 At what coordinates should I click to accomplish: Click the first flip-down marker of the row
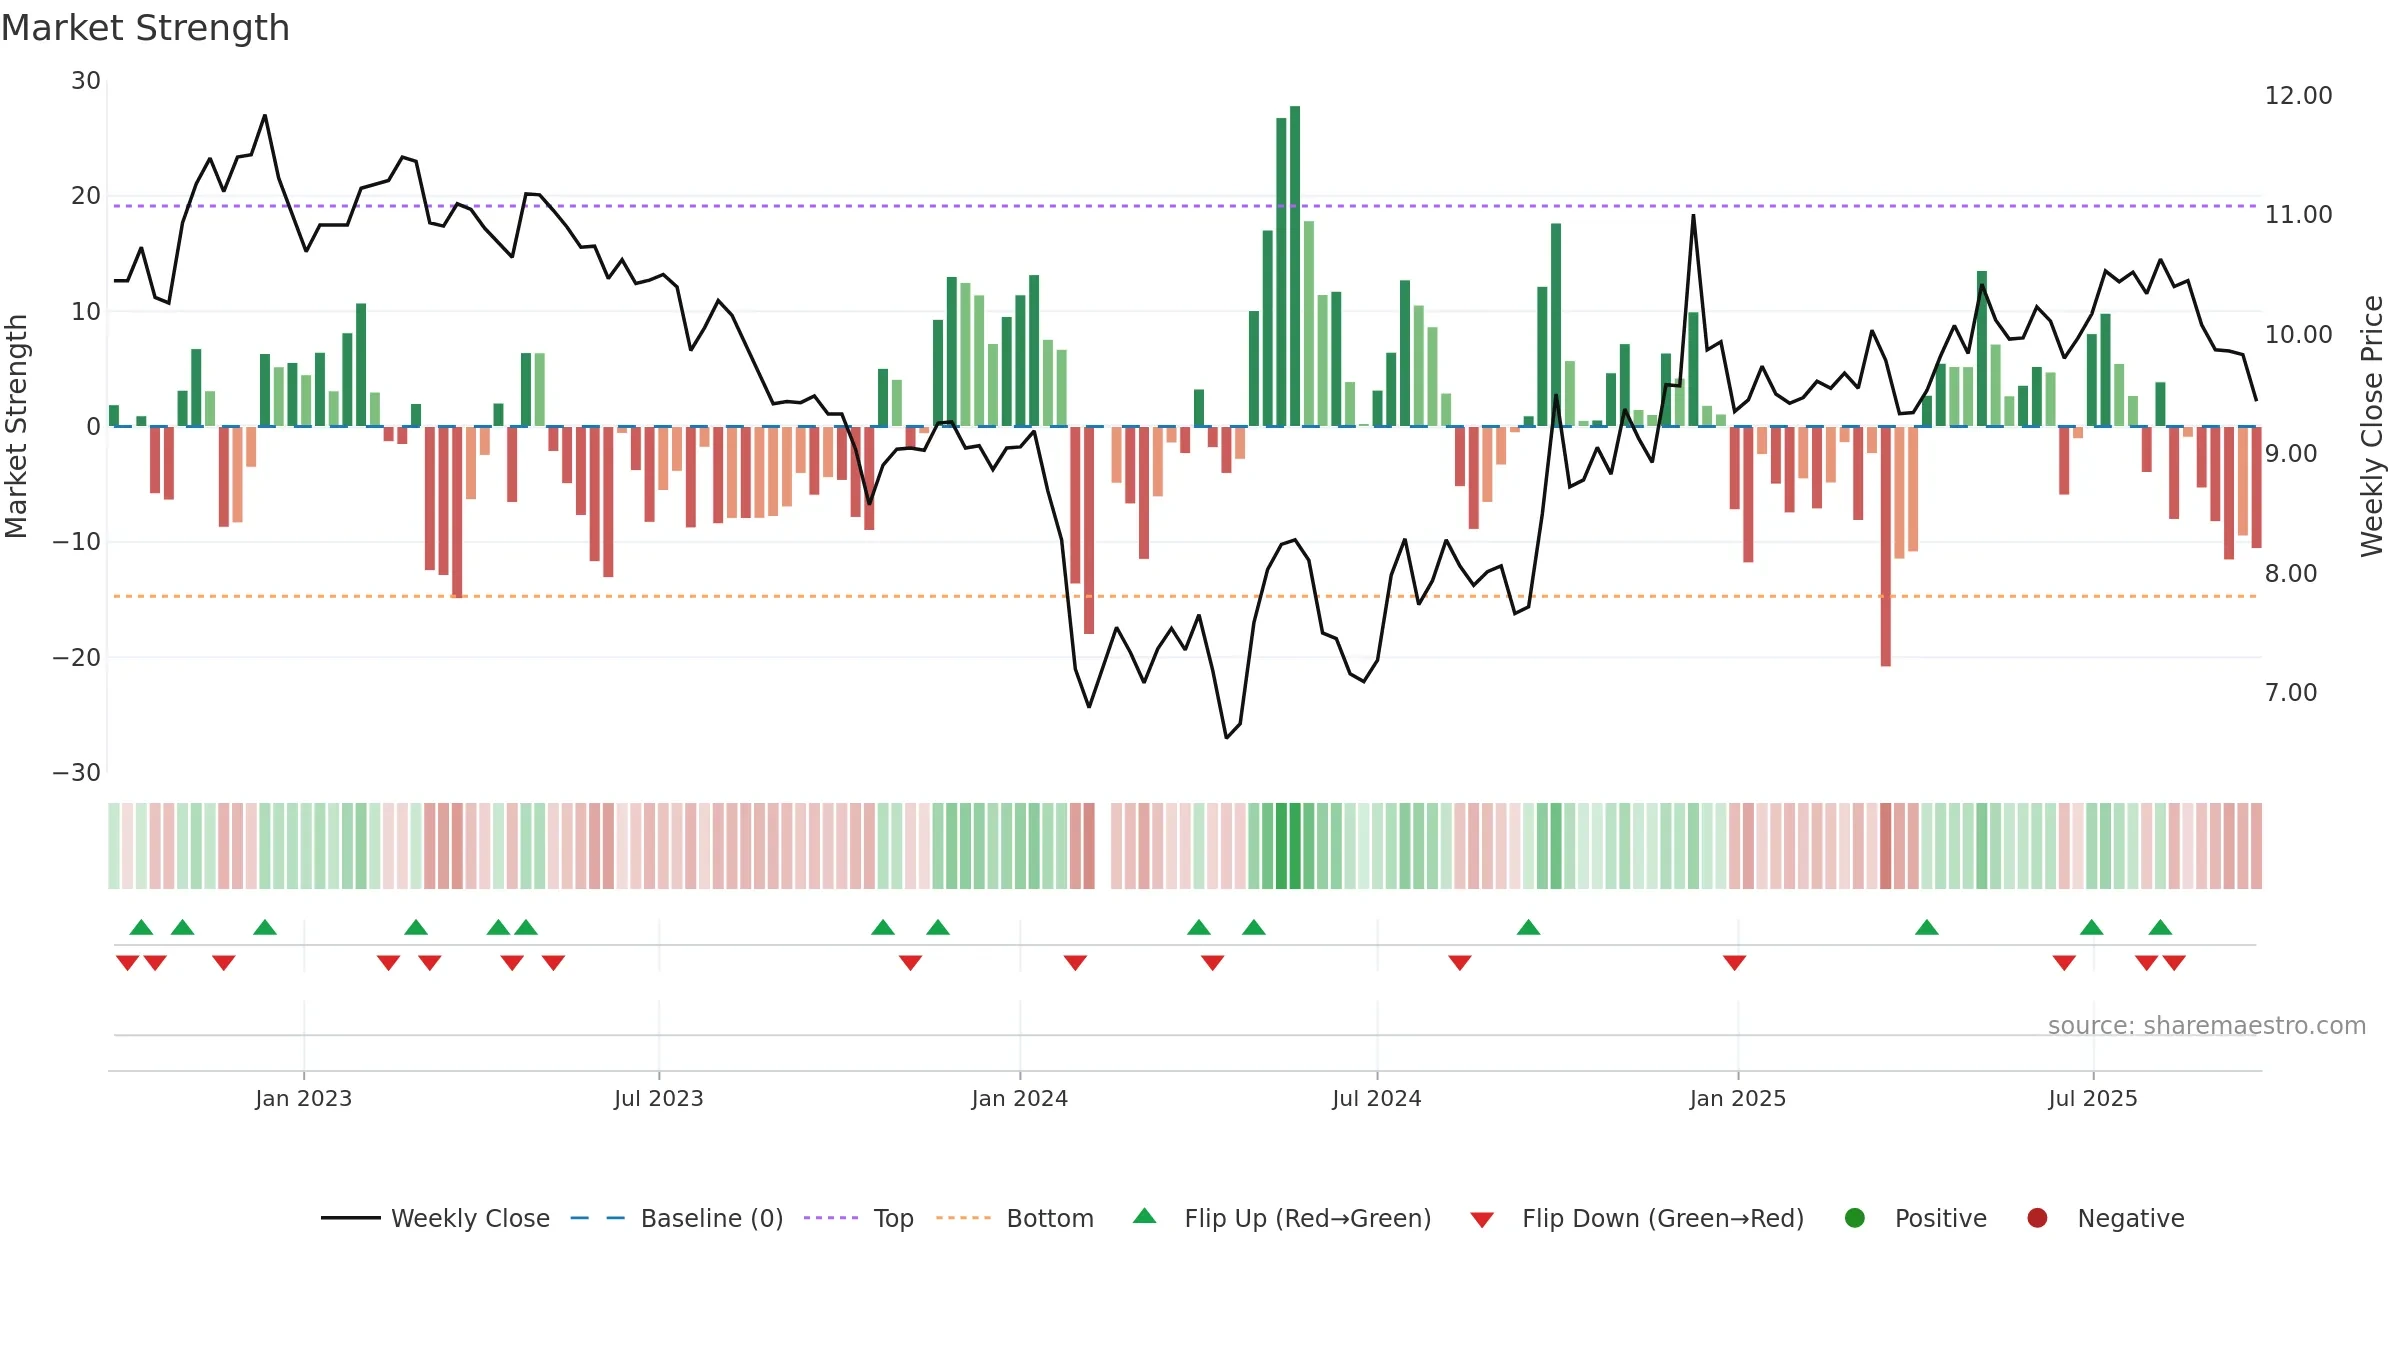coord(127,963)
